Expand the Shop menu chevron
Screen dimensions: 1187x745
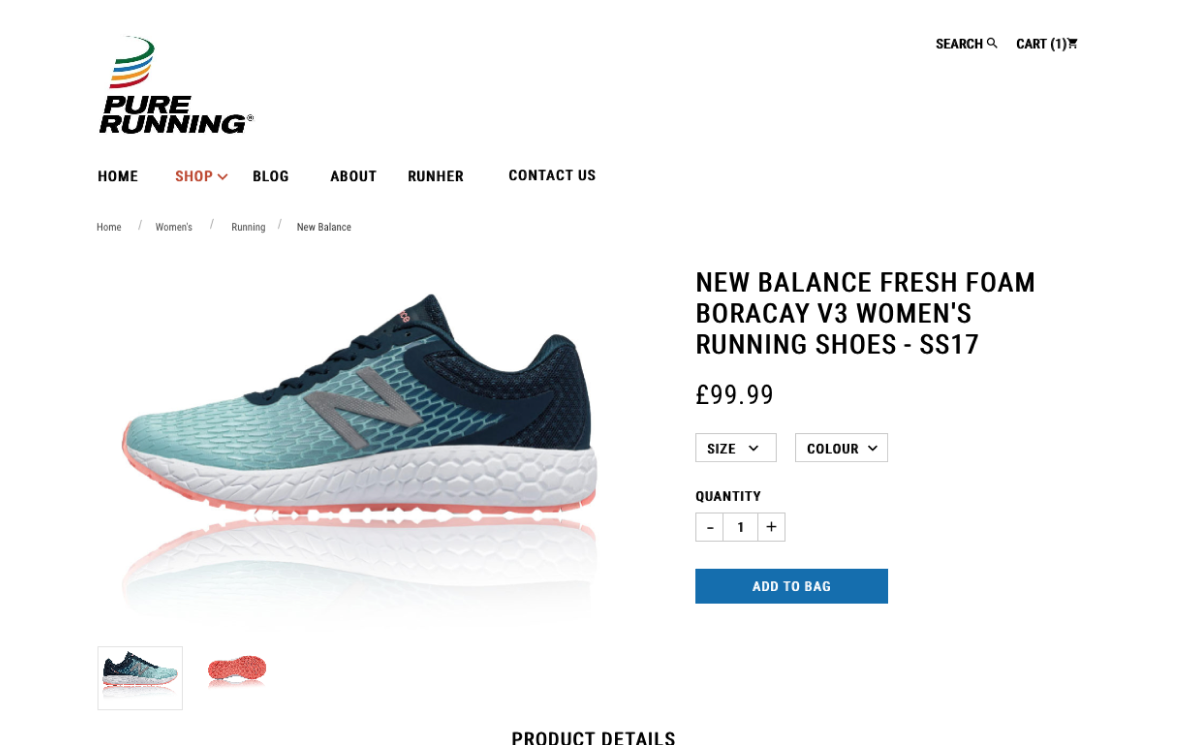point(223,176)
